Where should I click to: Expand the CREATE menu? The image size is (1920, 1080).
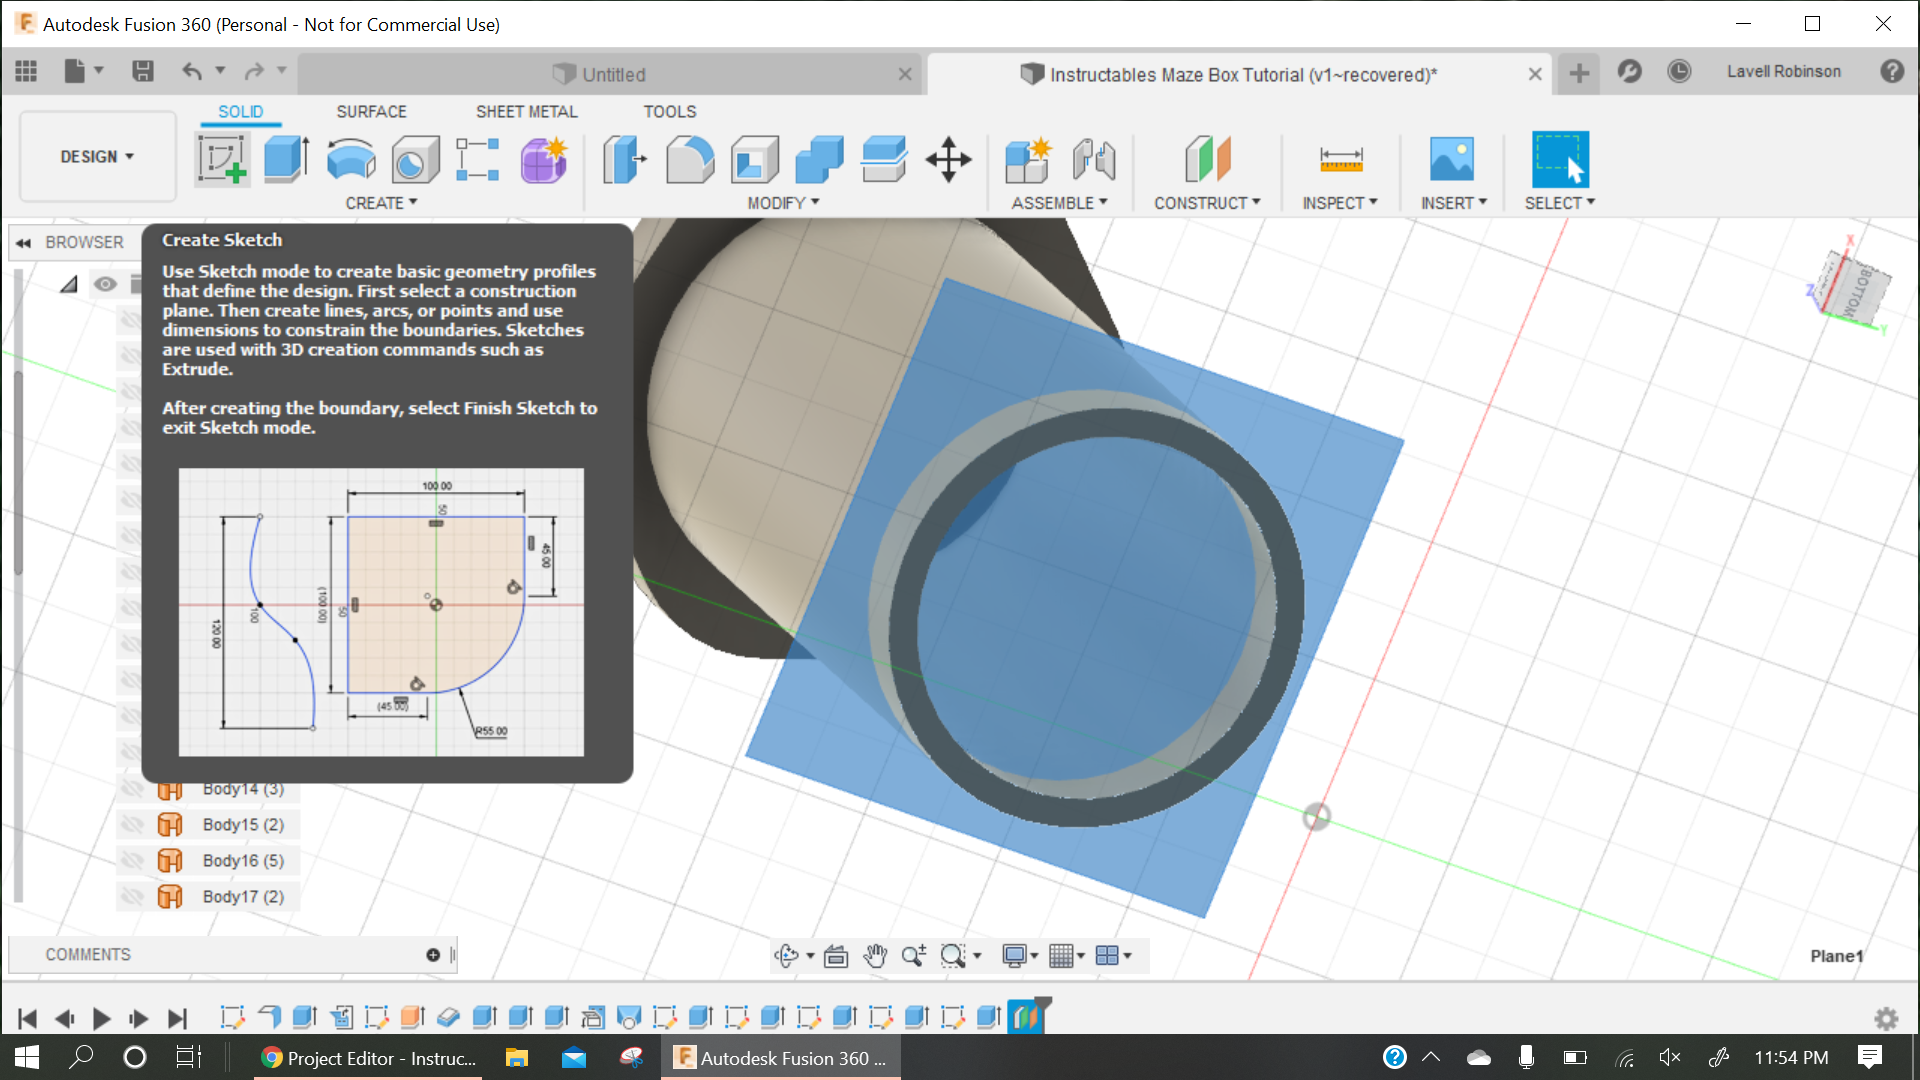(x=381, y=203)
